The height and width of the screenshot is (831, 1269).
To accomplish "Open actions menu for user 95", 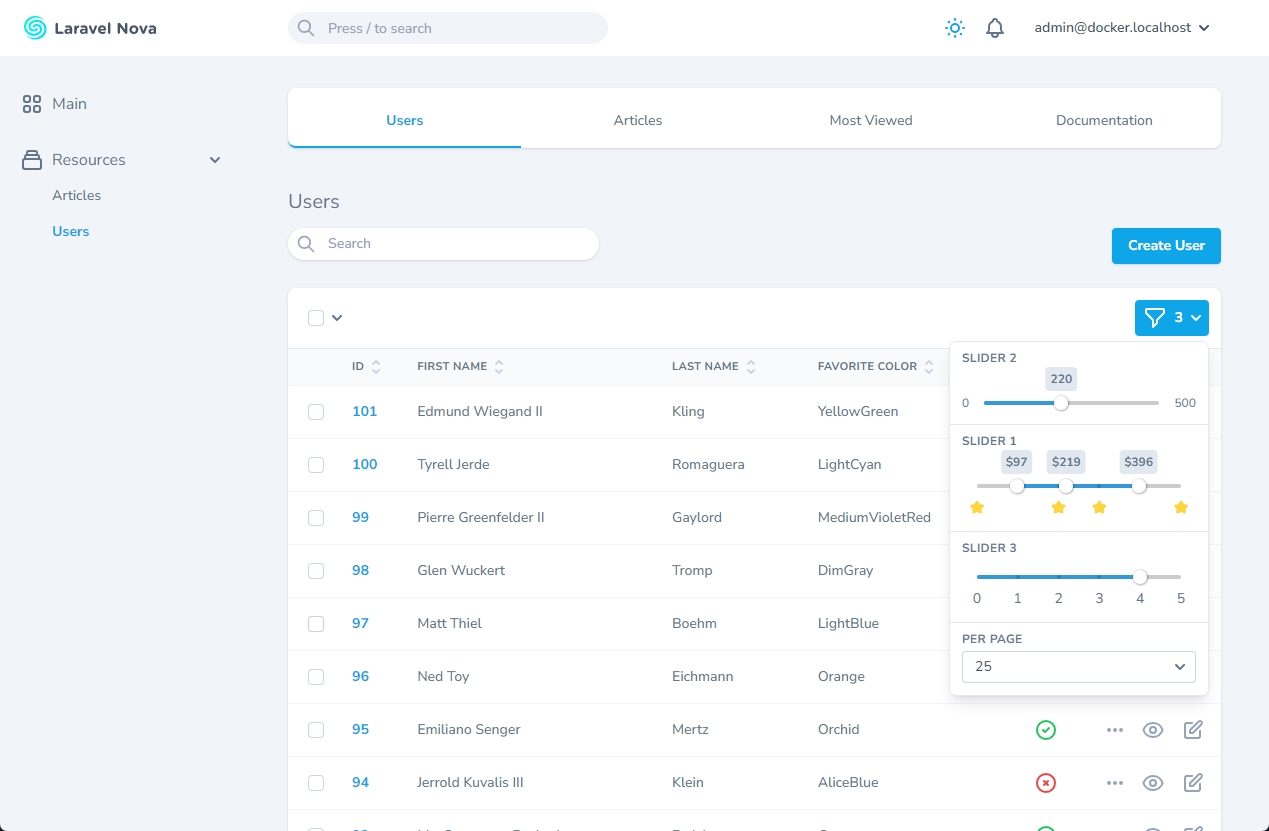I will pos(1115,730).
